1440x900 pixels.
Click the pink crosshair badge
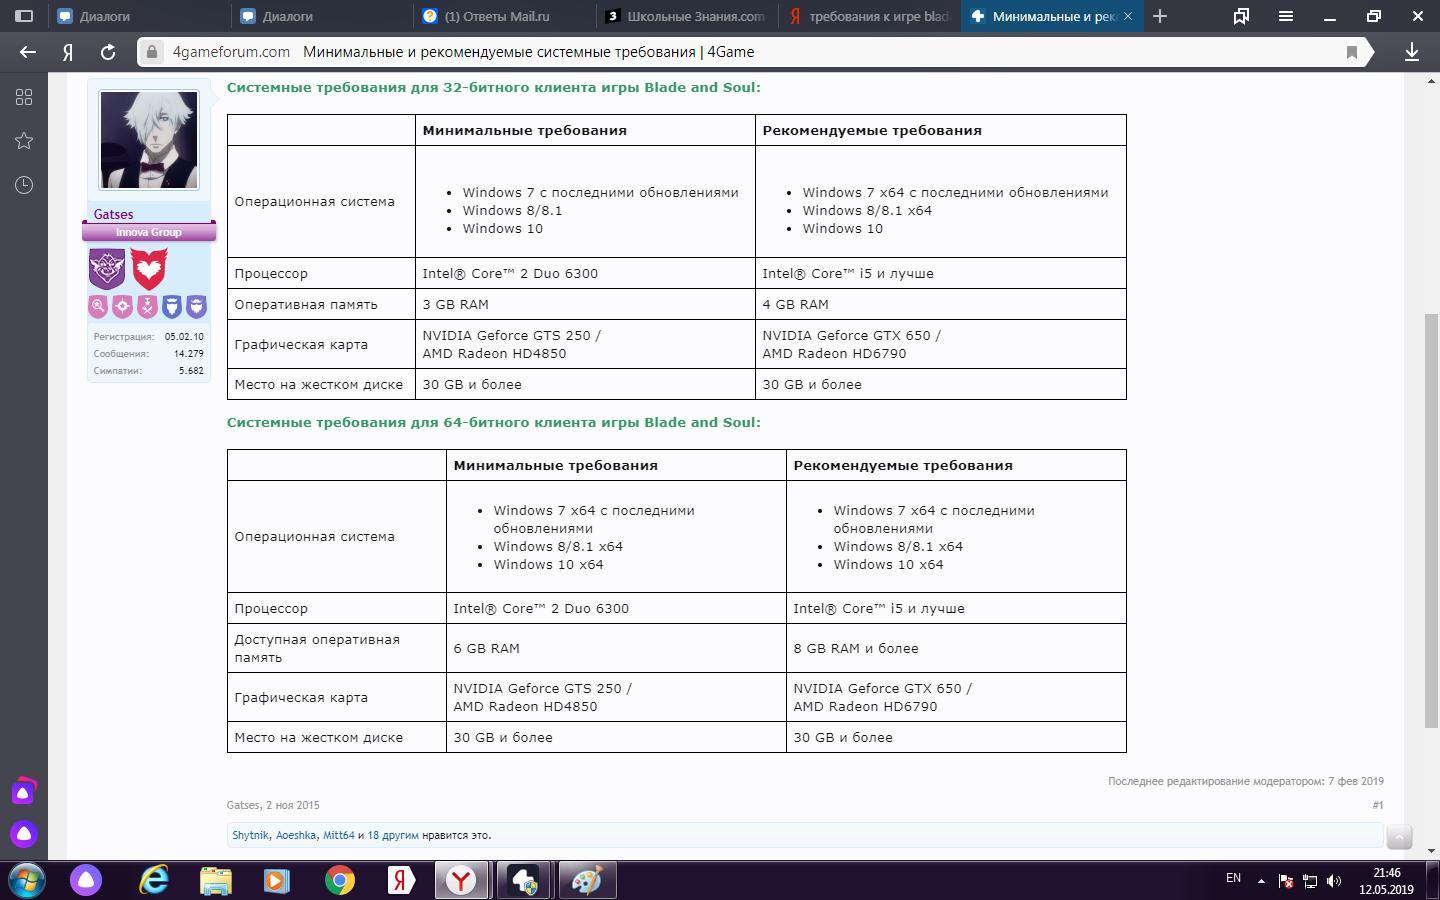122,306
